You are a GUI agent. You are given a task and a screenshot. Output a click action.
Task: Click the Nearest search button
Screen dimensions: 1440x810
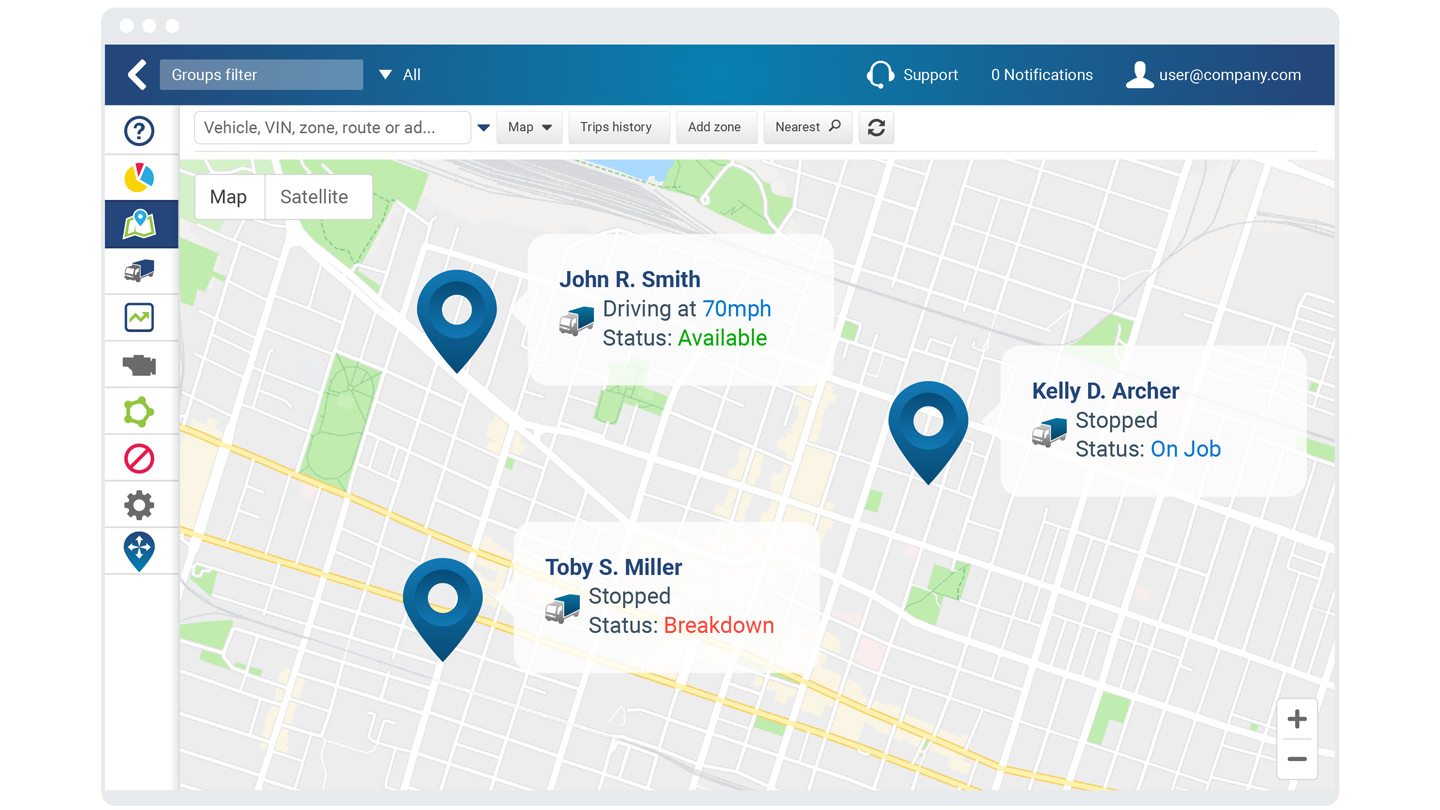pos(807,127)
